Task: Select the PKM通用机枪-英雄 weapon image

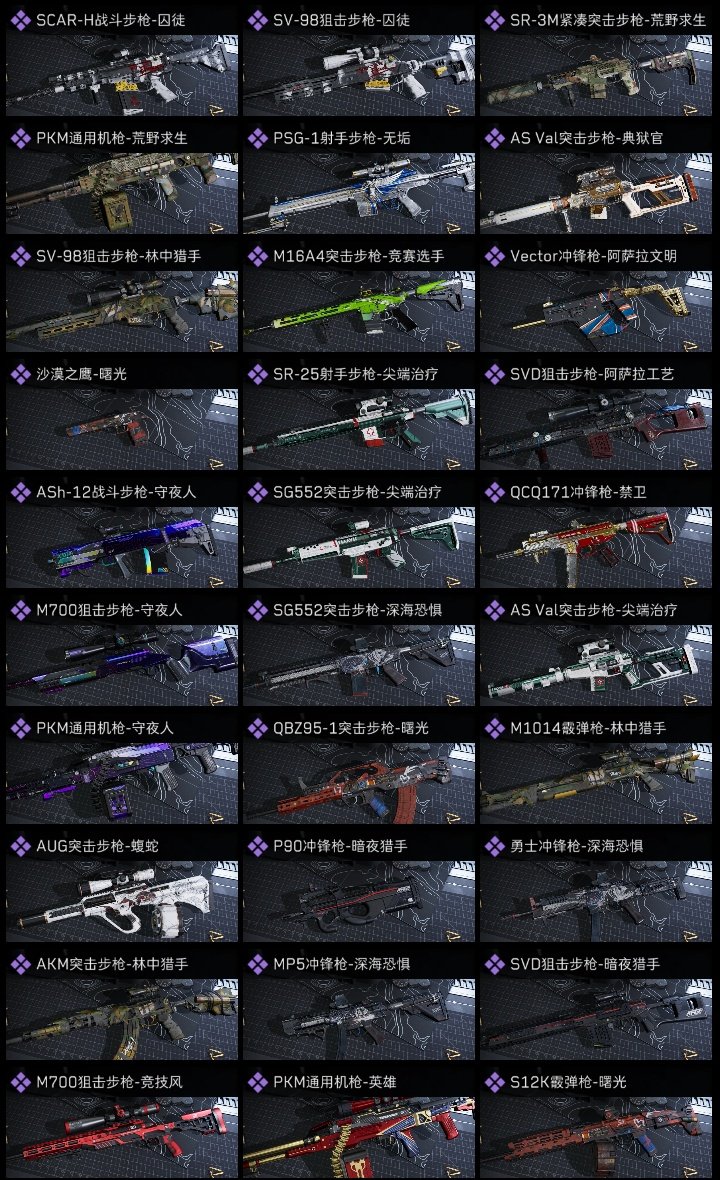Action: click(x=359, y=1137)
